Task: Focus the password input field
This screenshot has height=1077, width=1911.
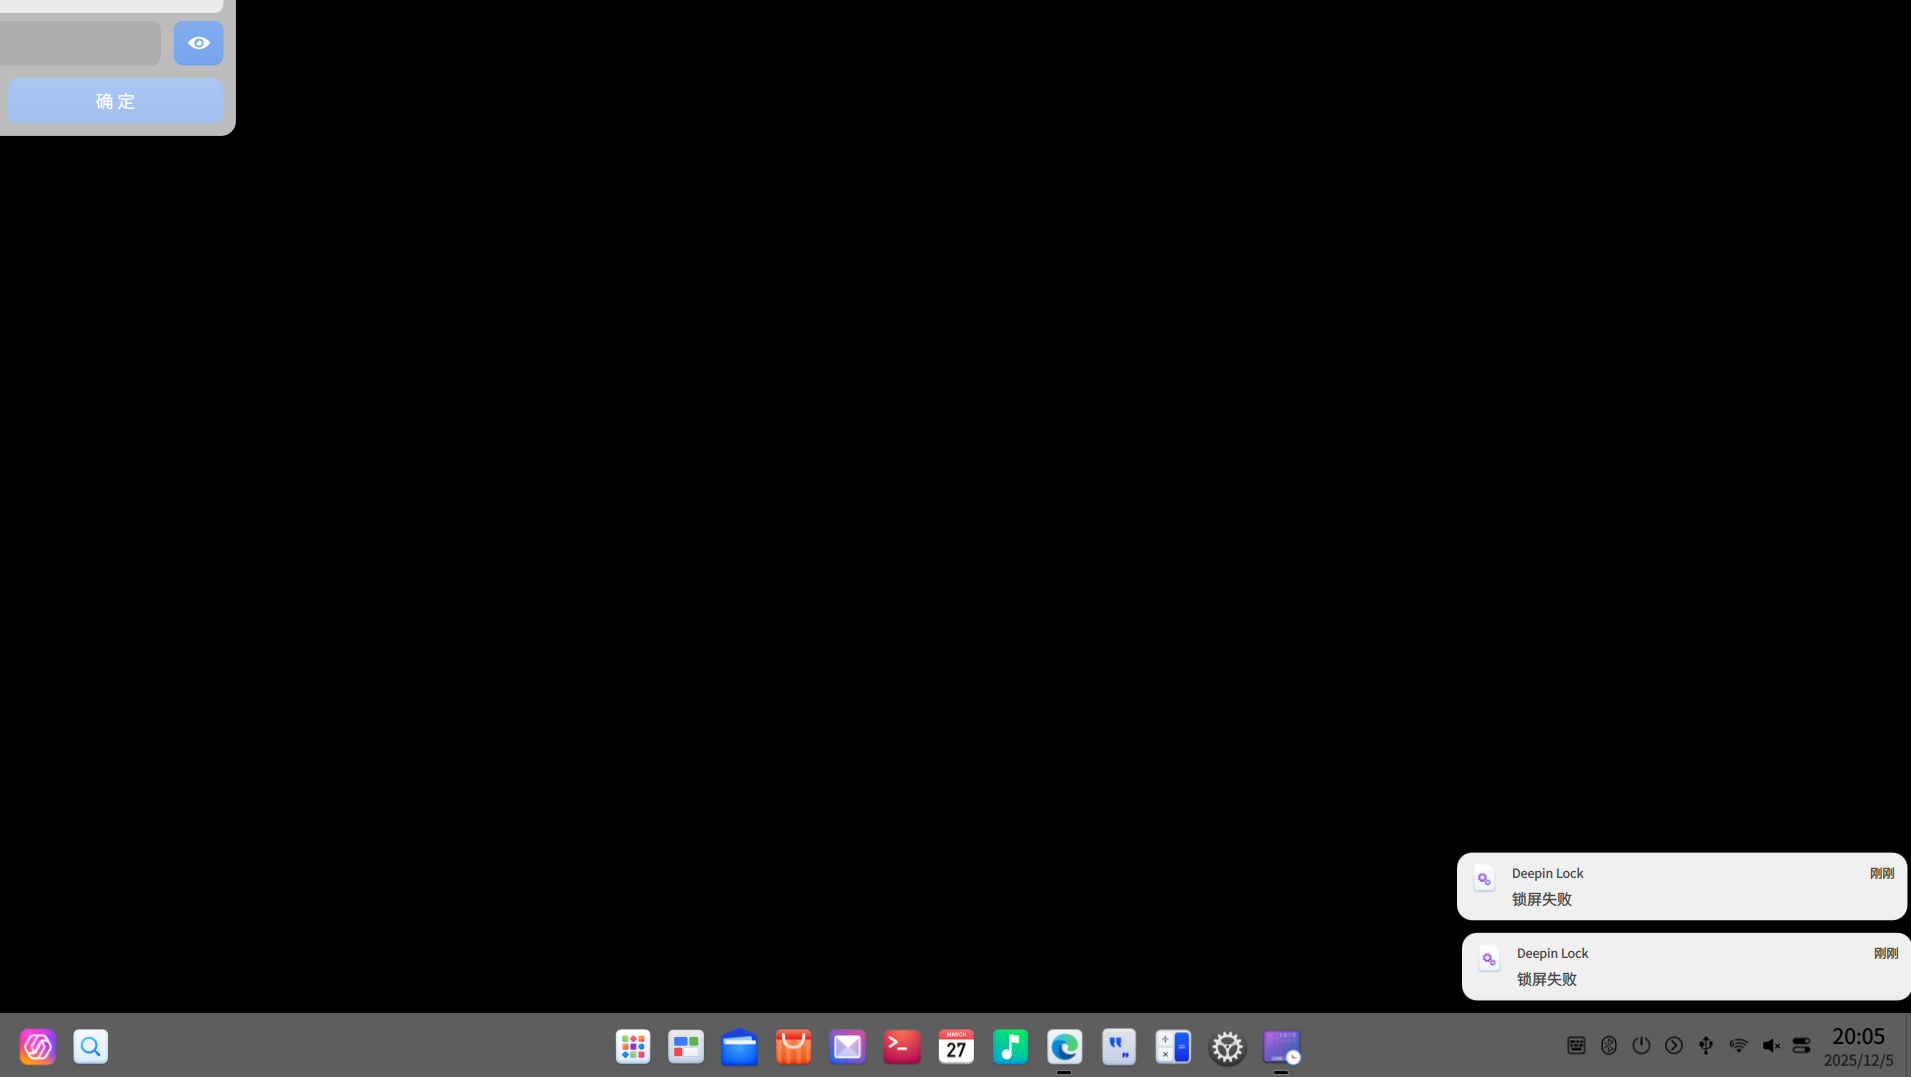Action: click(80, 43)
